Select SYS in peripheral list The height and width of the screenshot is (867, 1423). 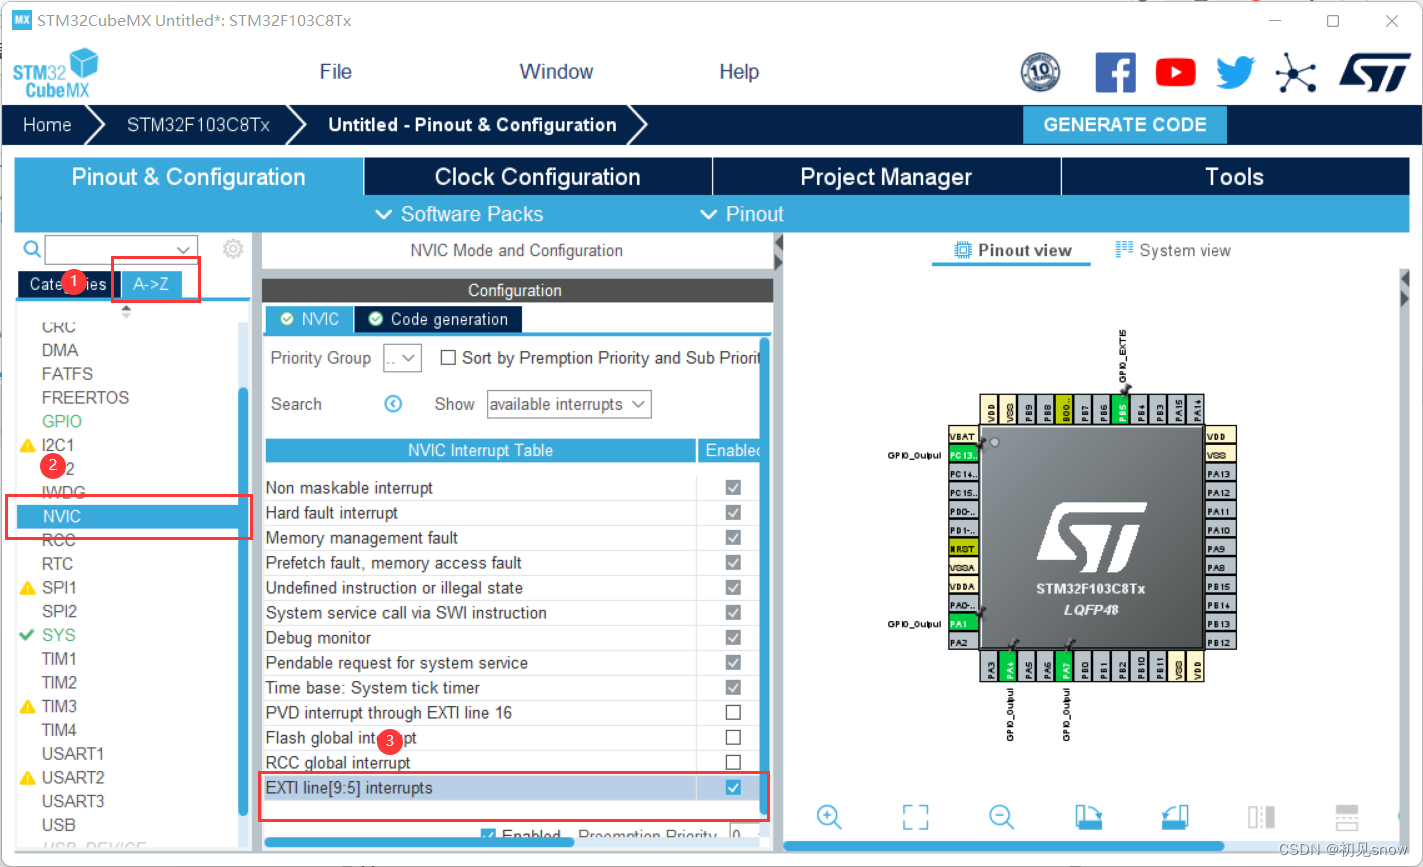pyautogui.click(x=58, y=635)
